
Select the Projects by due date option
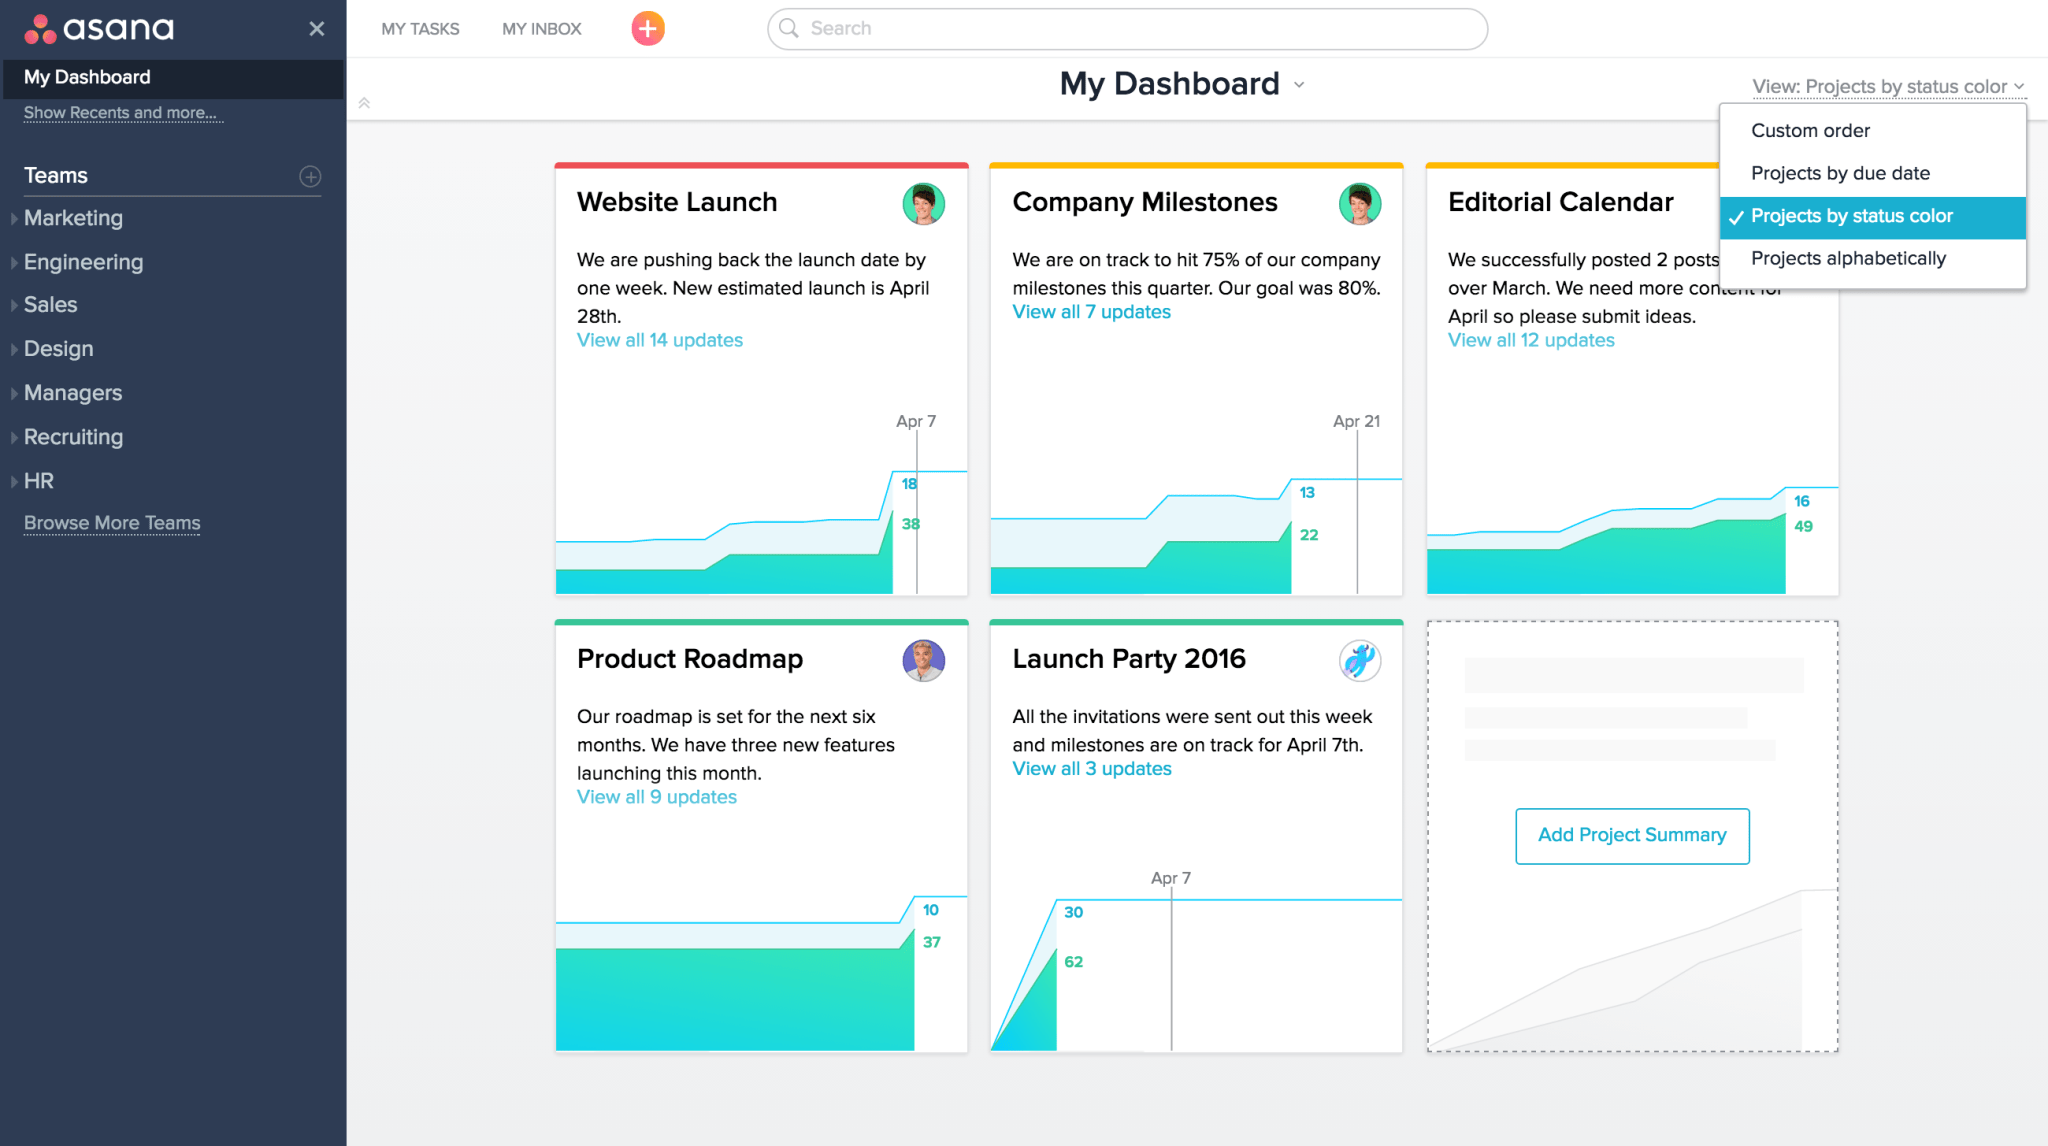click(x=1841, y=172)
